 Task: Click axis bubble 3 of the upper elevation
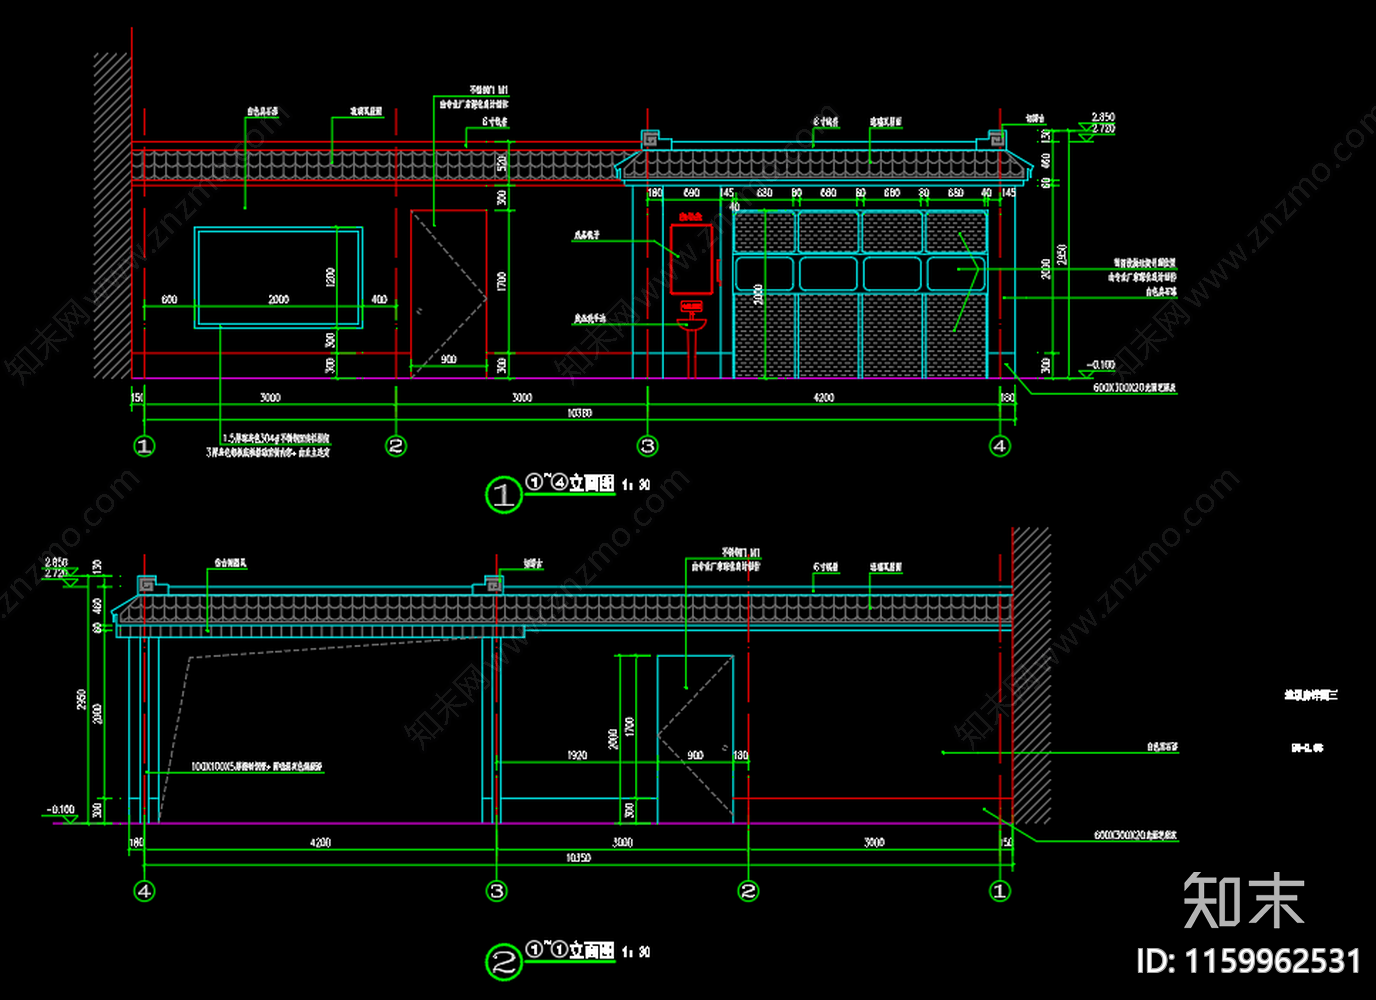(648, 446)
